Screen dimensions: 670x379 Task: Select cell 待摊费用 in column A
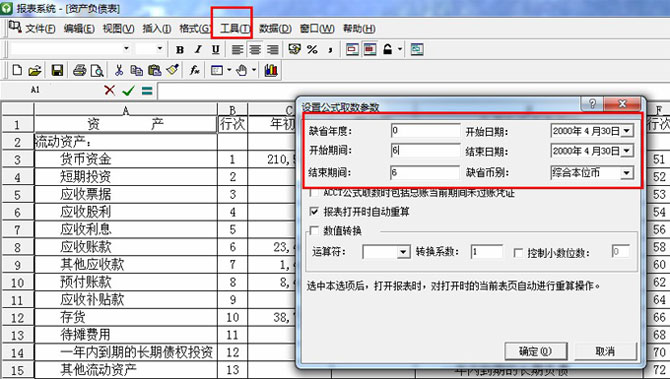click(126, 335)
